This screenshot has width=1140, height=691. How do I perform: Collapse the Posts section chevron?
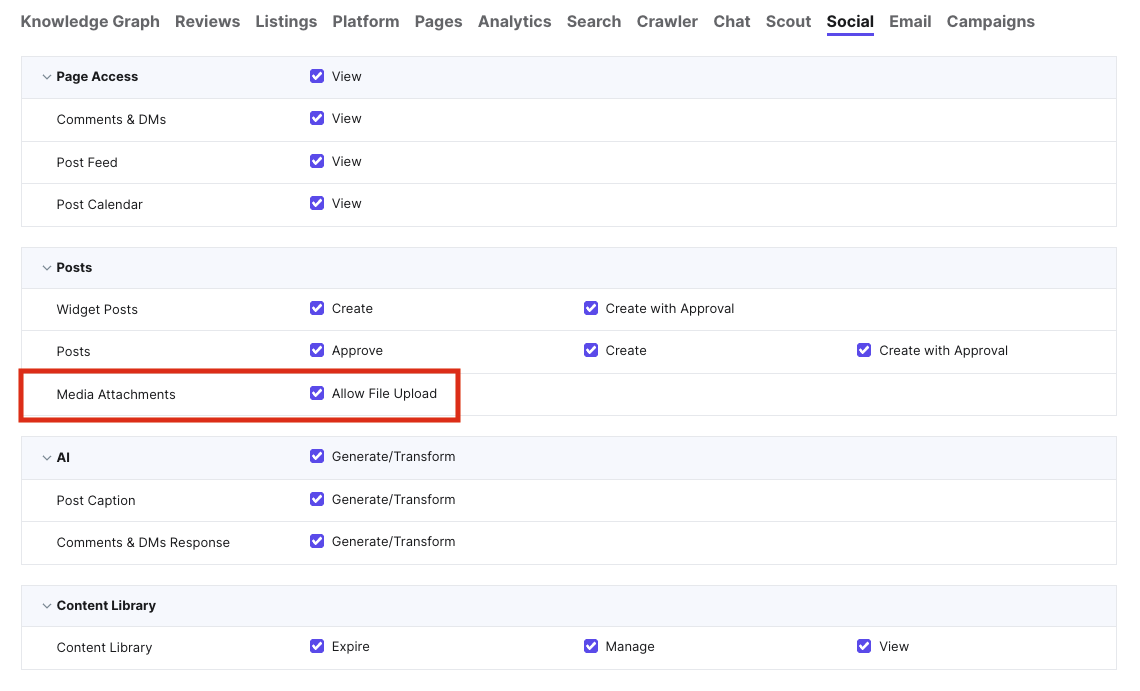coord(47,268)
